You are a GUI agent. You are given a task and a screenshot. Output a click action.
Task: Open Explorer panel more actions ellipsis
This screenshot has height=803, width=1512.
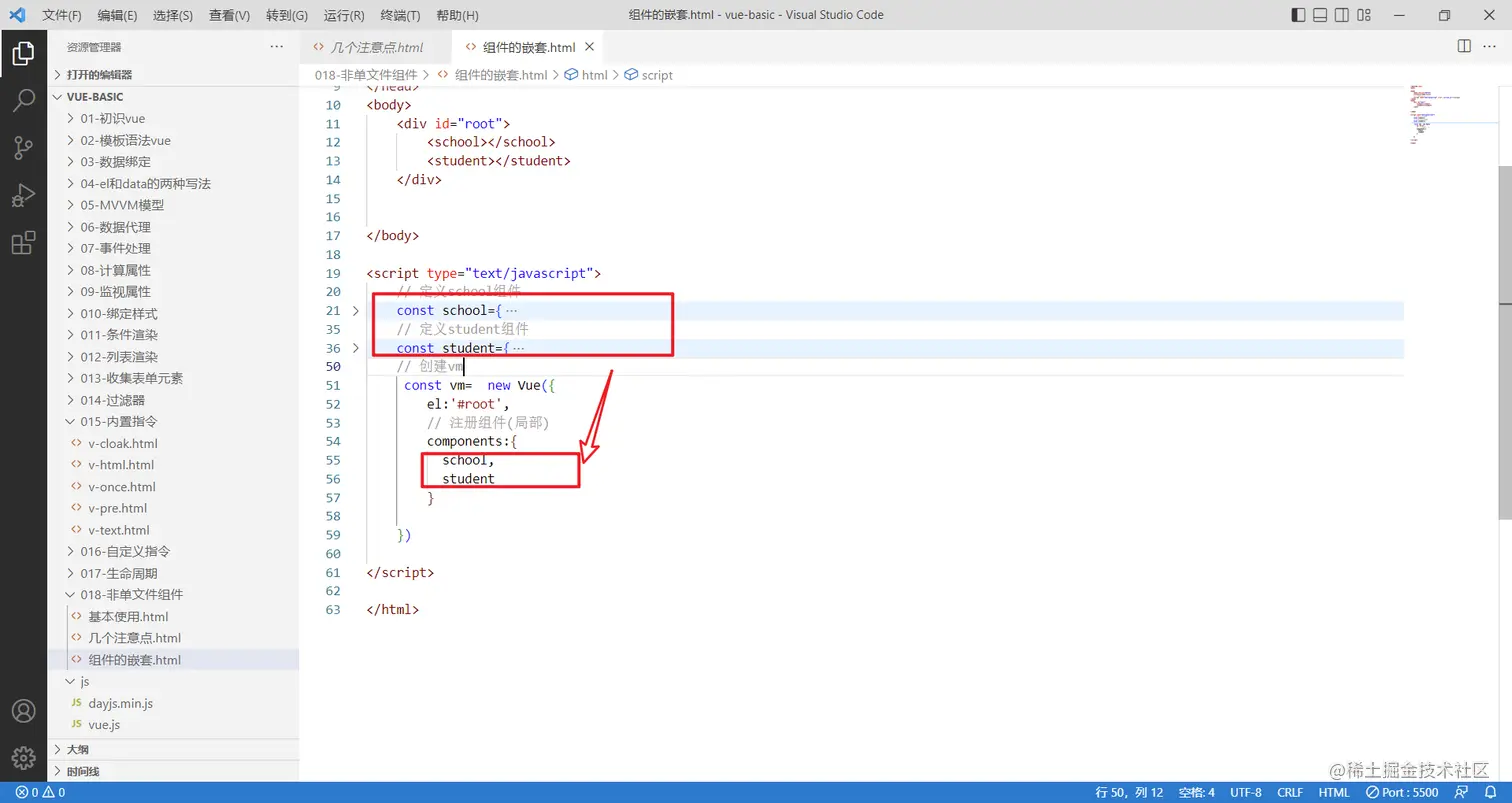[x=277, y=47]
